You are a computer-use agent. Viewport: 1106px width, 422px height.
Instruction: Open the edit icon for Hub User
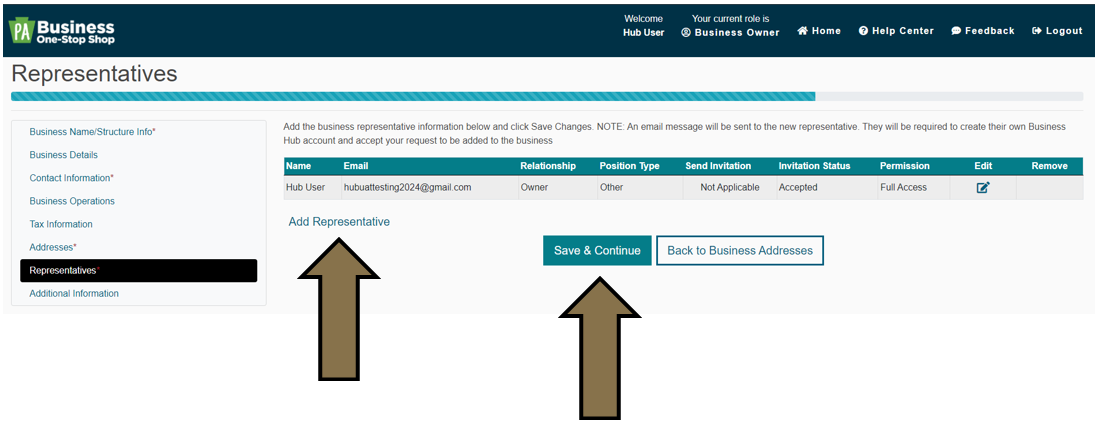coord(983,188)
